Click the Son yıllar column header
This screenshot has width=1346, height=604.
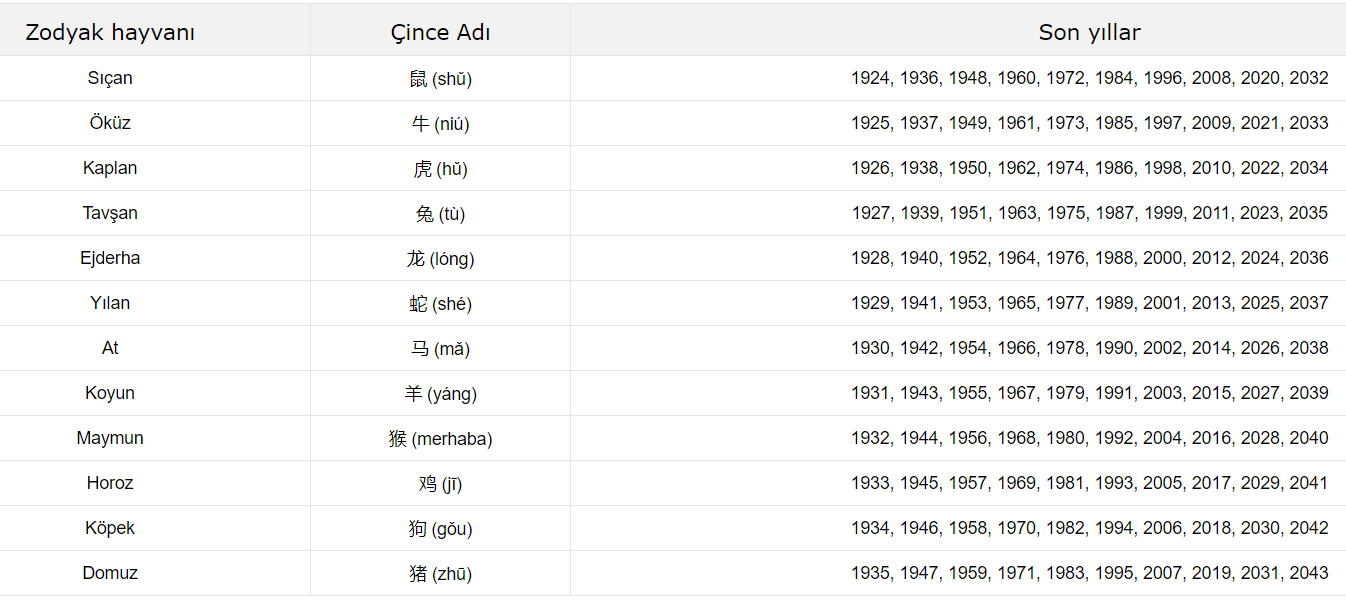1089,32
